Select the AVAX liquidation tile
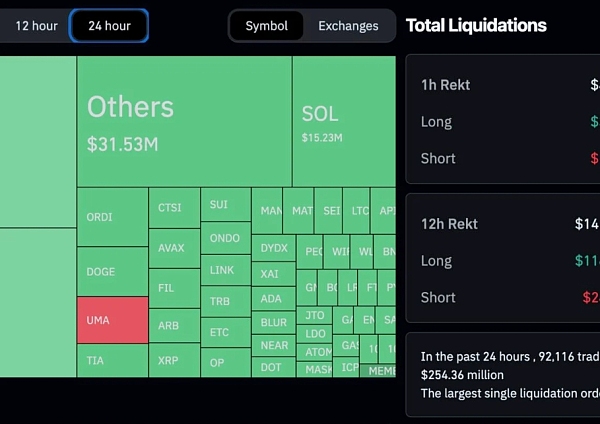The width and height of the screenshot is (600, 424). (x=174, y=248)
